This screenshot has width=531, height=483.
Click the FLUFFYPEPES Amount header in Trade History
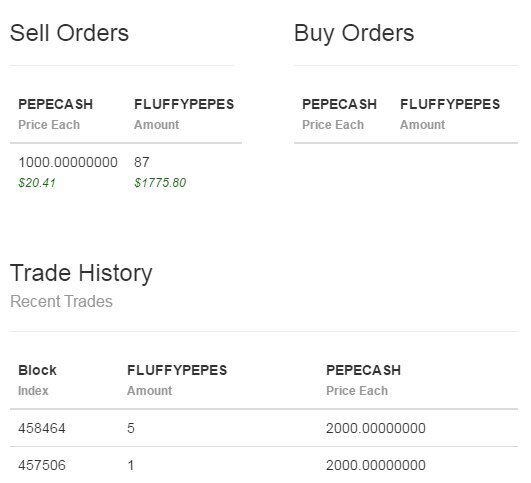[177, 380]
